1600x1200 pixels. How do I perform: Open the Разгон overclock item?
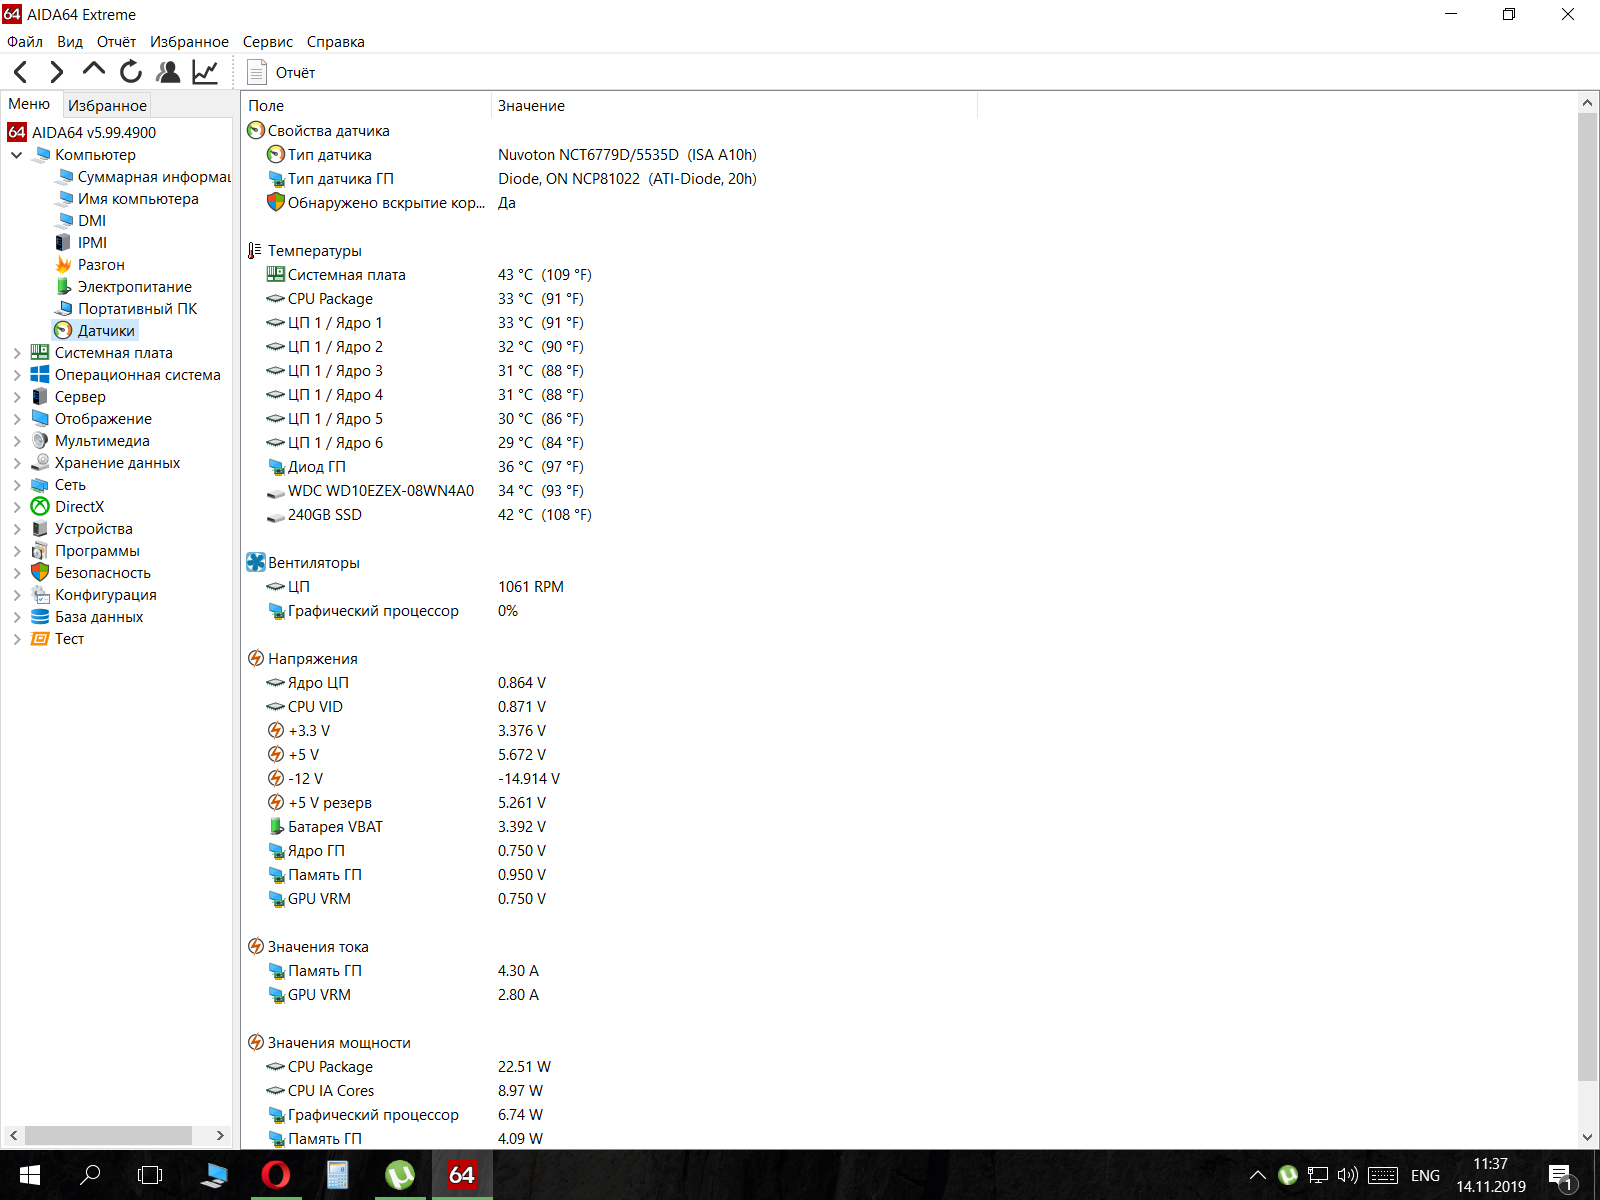click(90, 265)
